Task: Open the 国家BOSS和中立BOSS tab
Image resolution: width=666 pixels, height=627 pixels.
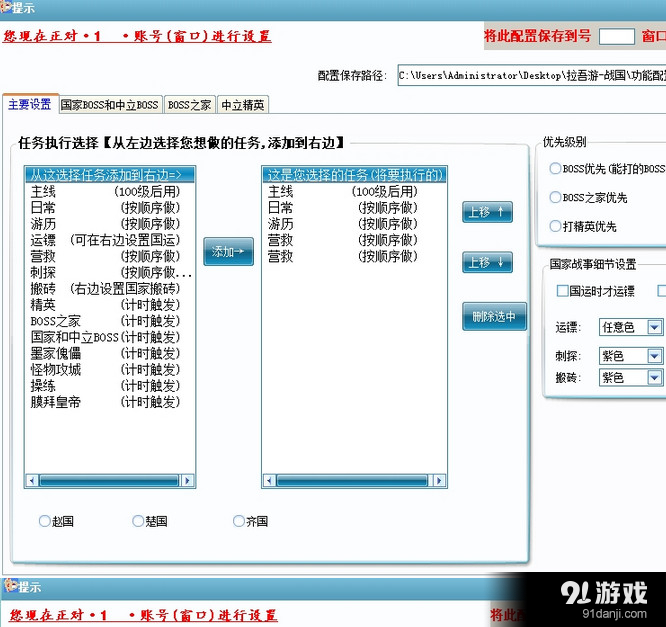Action: [x=110, y=105]
